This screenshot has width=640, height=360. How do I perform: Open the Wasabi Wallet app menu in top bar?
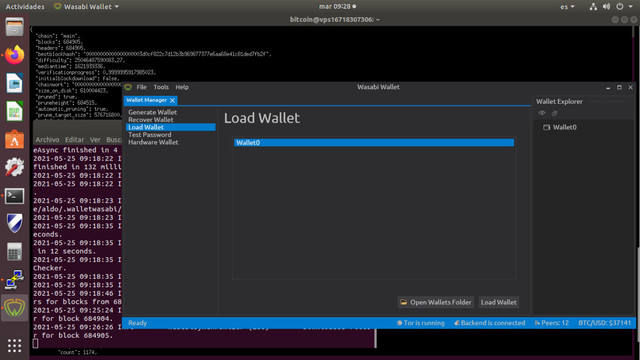(87, 7)
